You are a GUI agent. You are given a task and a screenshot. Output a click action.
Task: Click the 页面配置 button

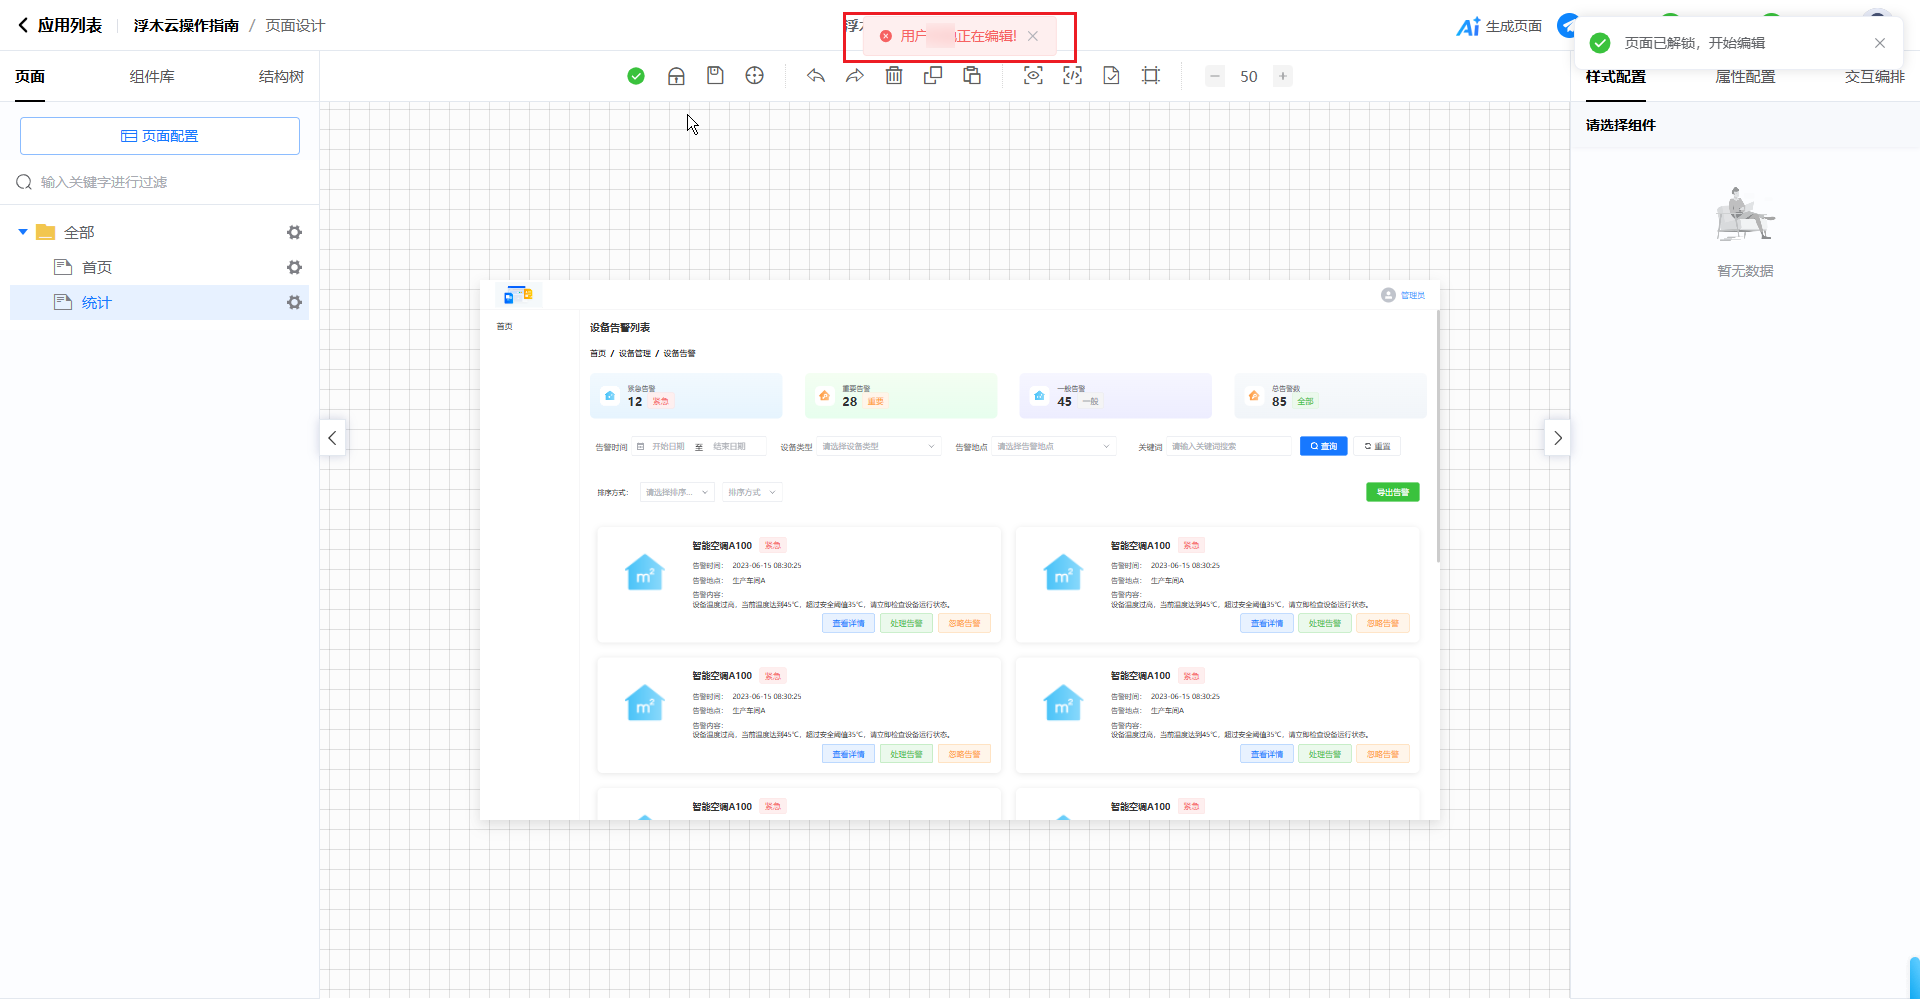pyautogui.click(x=160, y=136)
